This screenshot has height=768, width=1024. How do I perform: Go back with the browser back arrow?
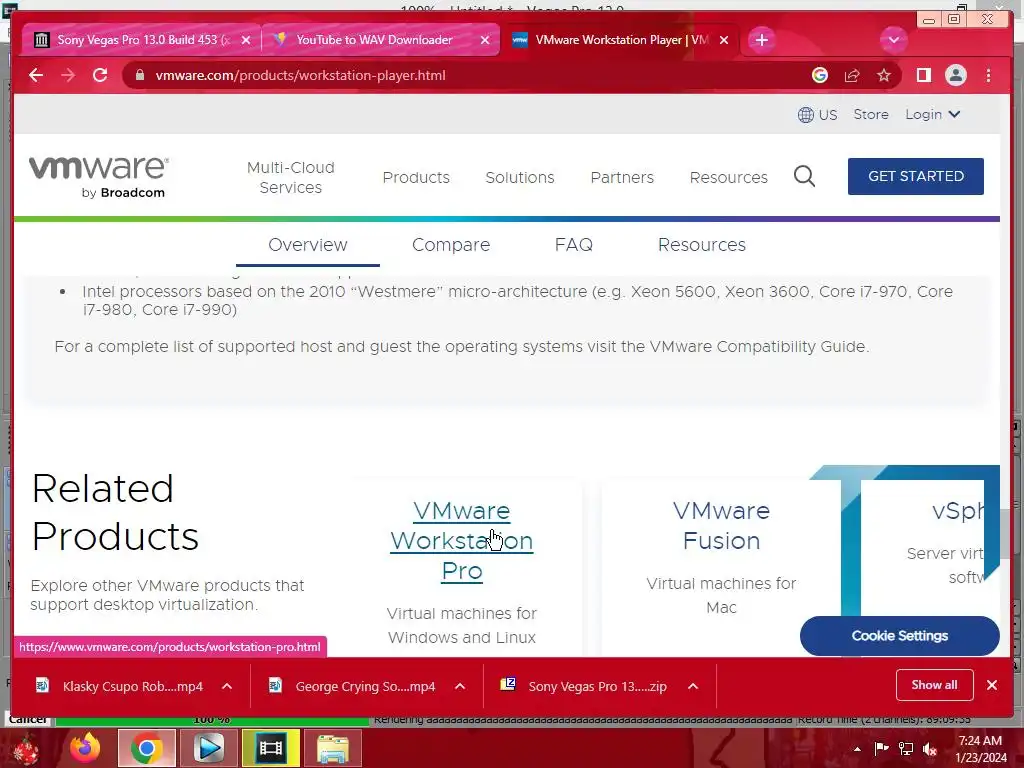(x=36, y=75)
